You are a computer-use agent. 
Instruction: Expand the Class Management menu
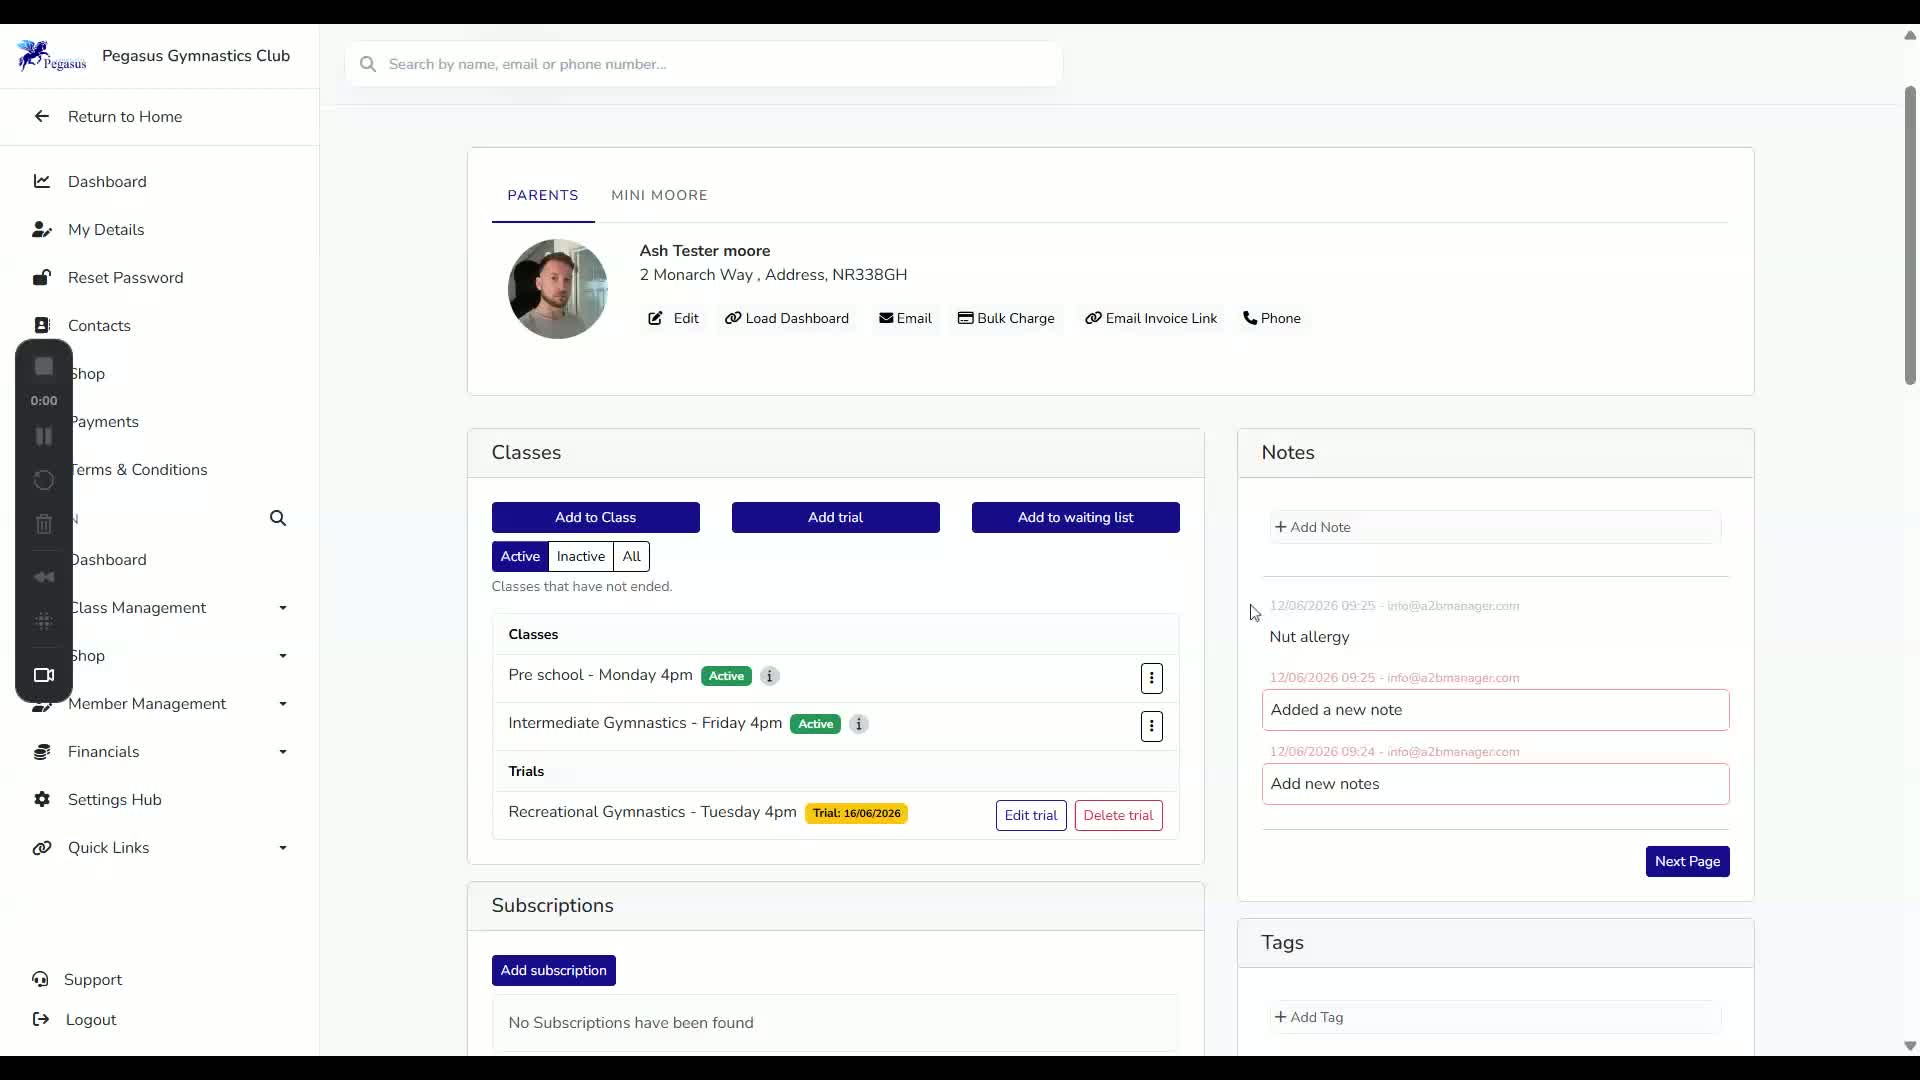point(283,607)
